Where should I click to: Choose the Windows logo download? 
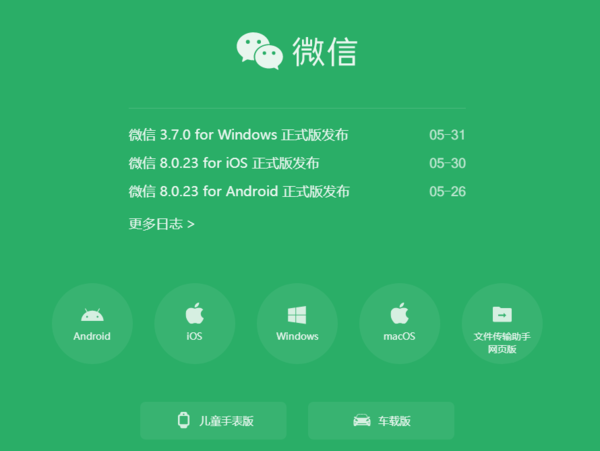pos(297,315)
